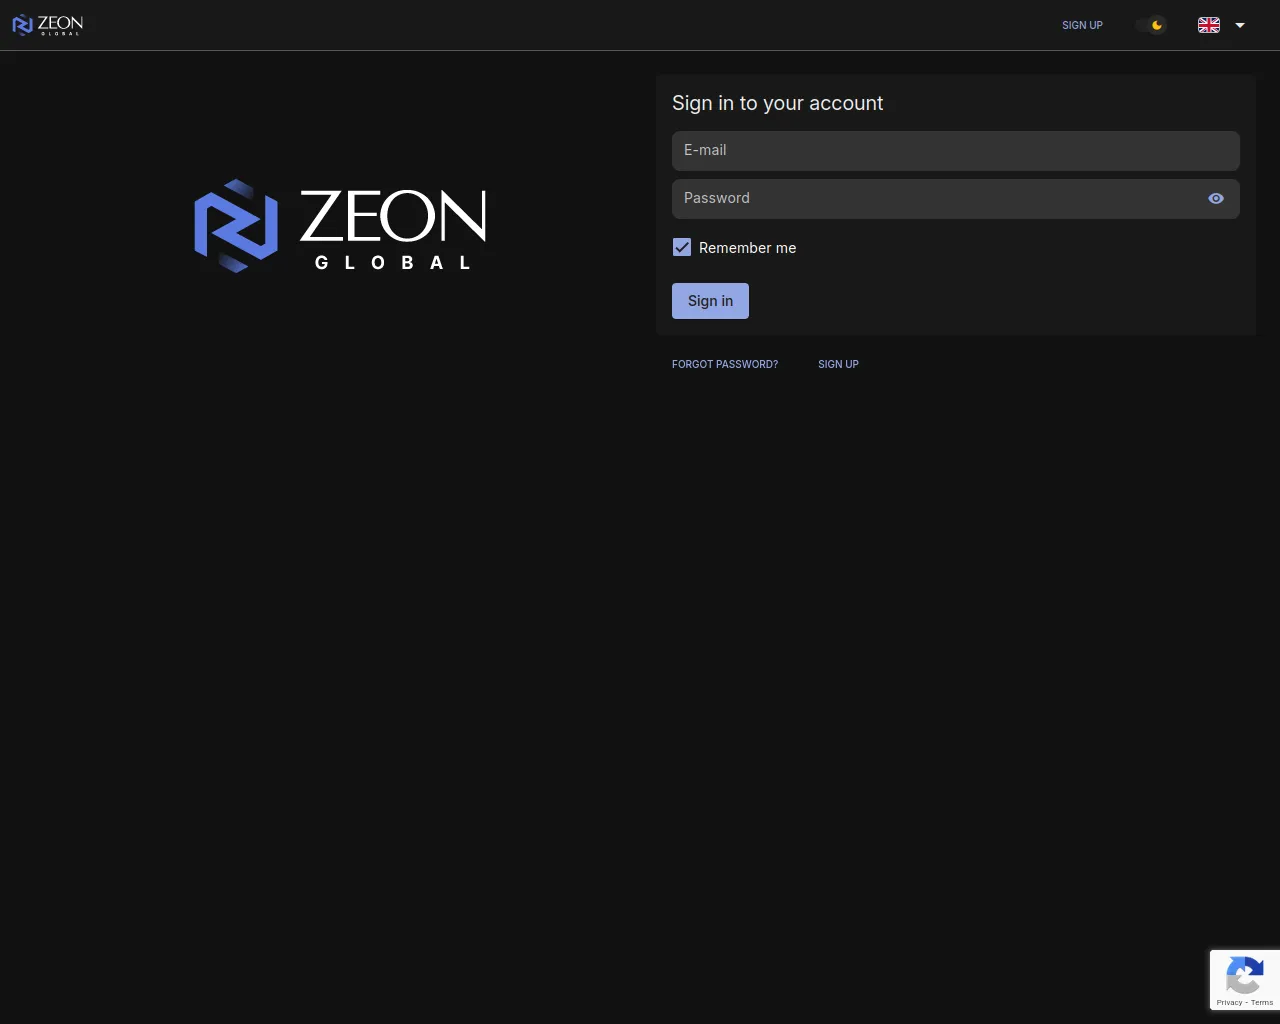This screenshot has width=1280, height=1024.
Task: Click the UK flag language icon
Action: tap(1209, 25)
